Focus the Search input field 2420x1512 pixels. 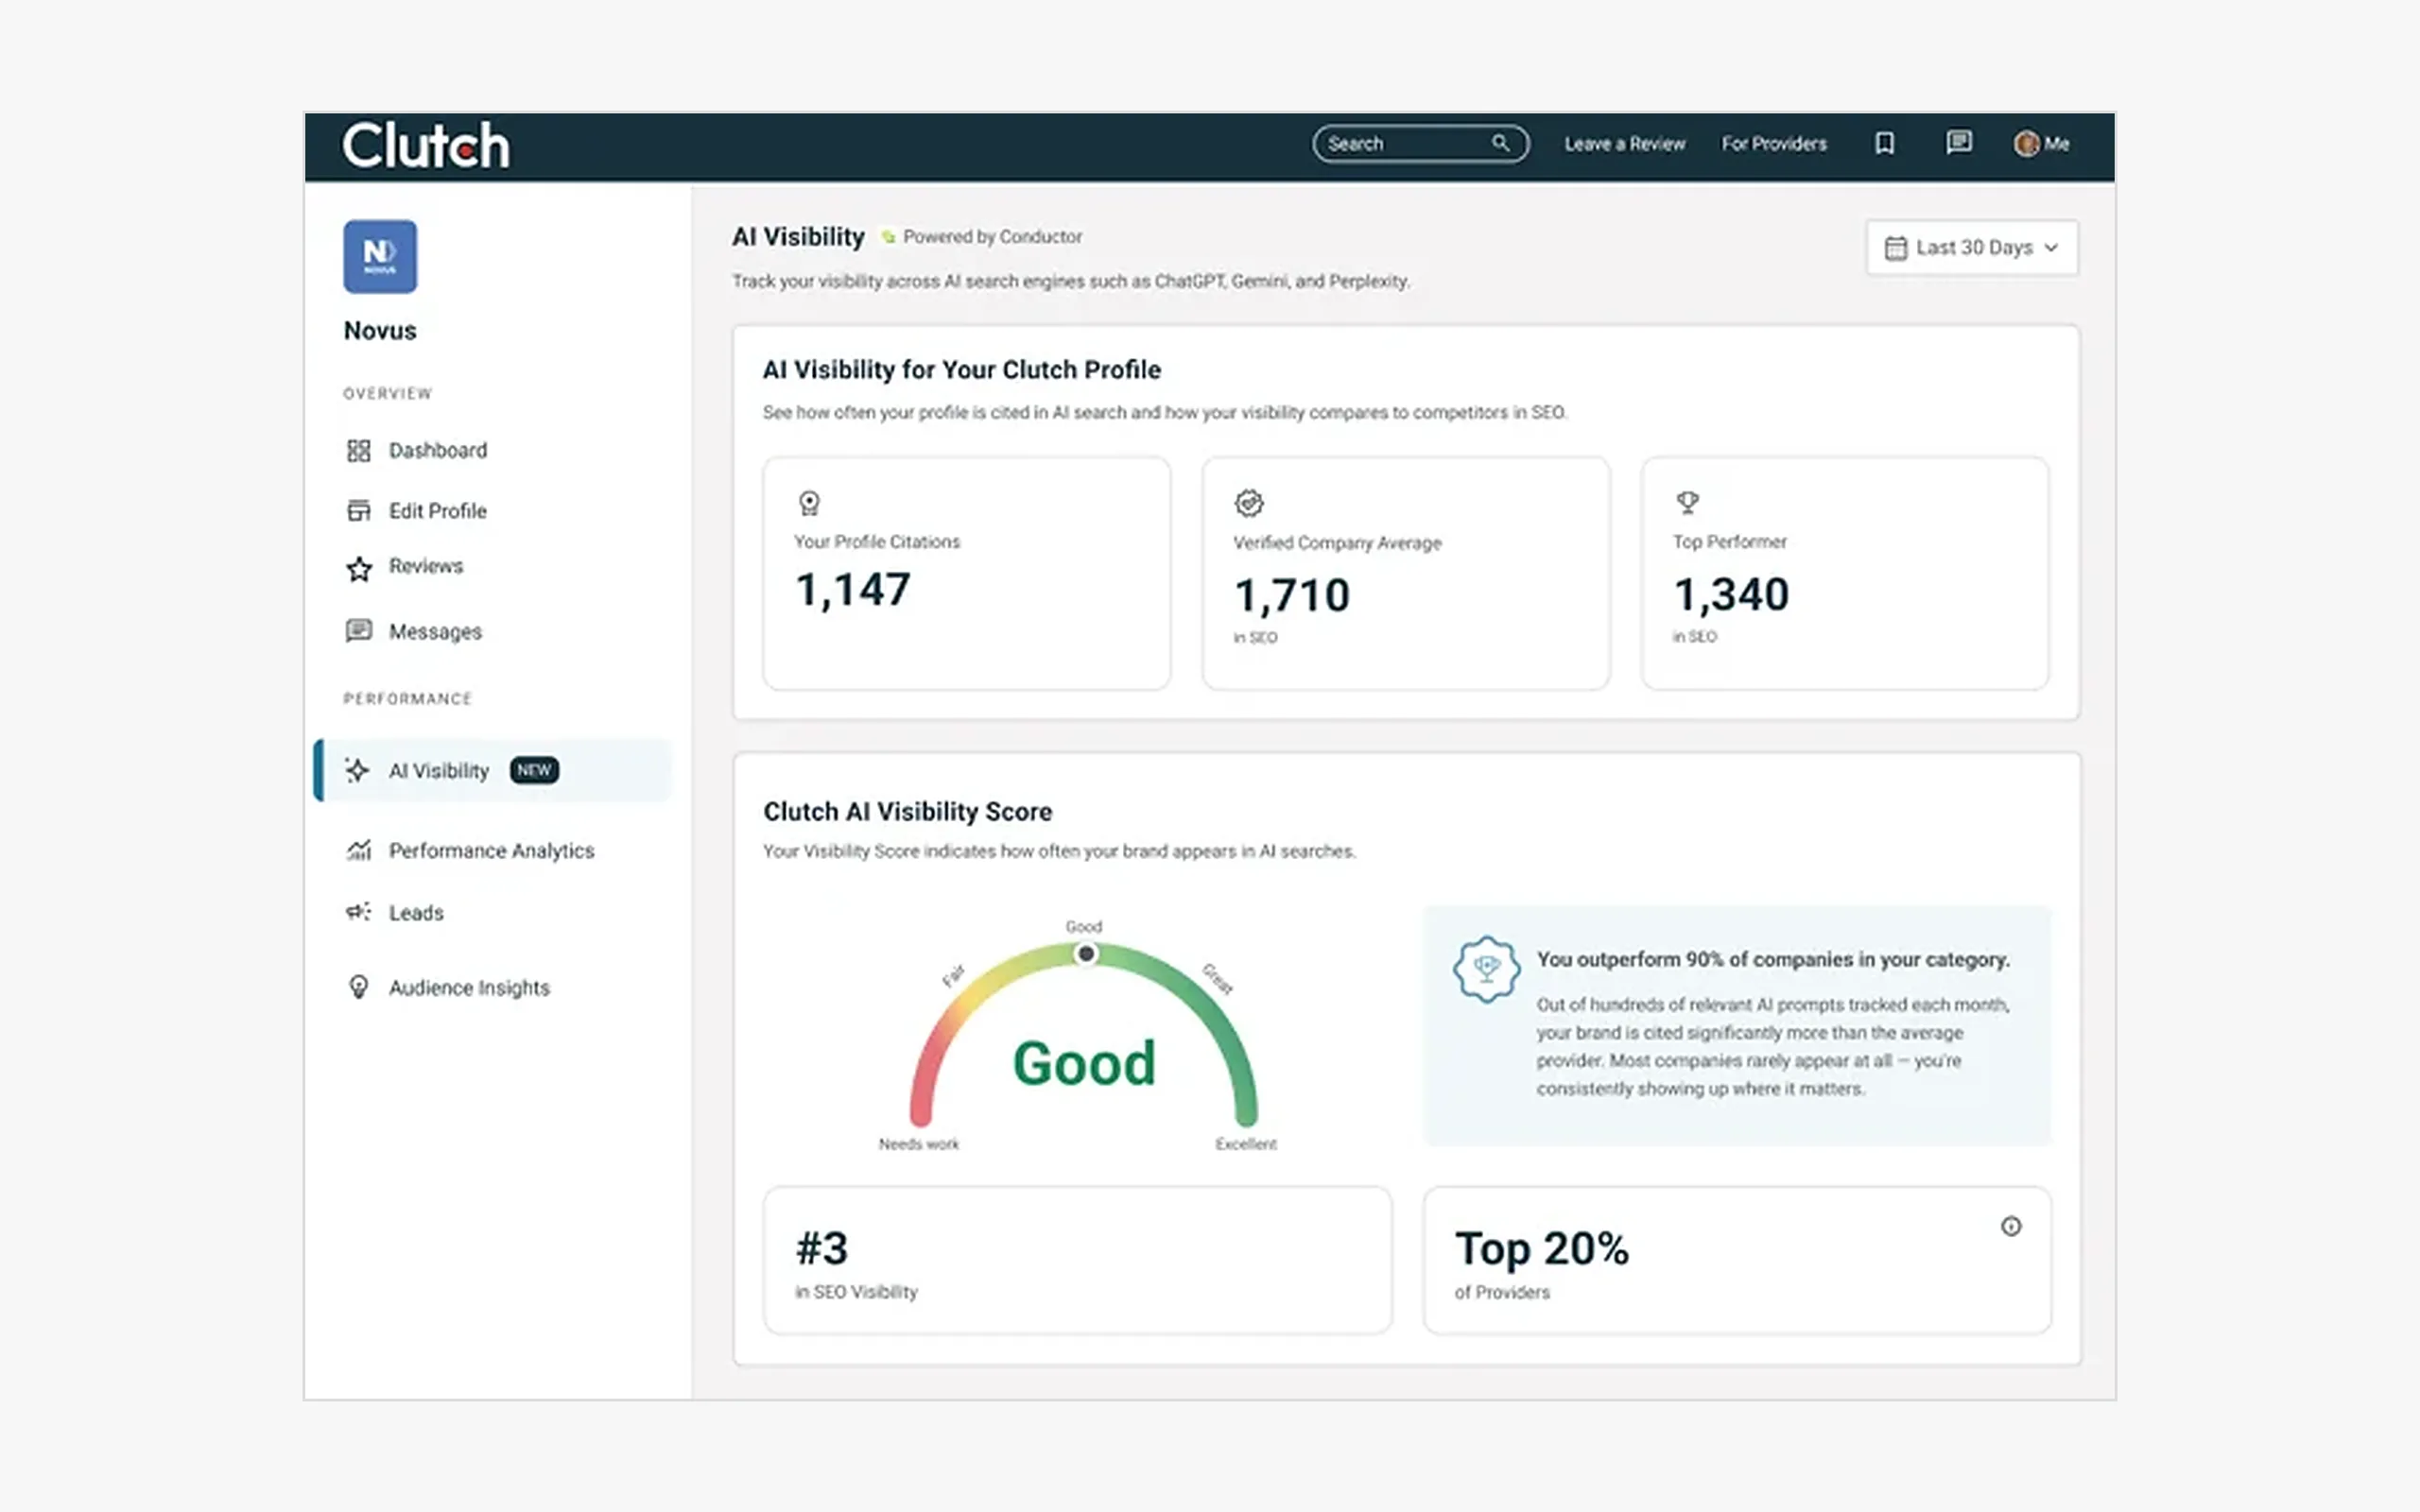click(1420, 144)
